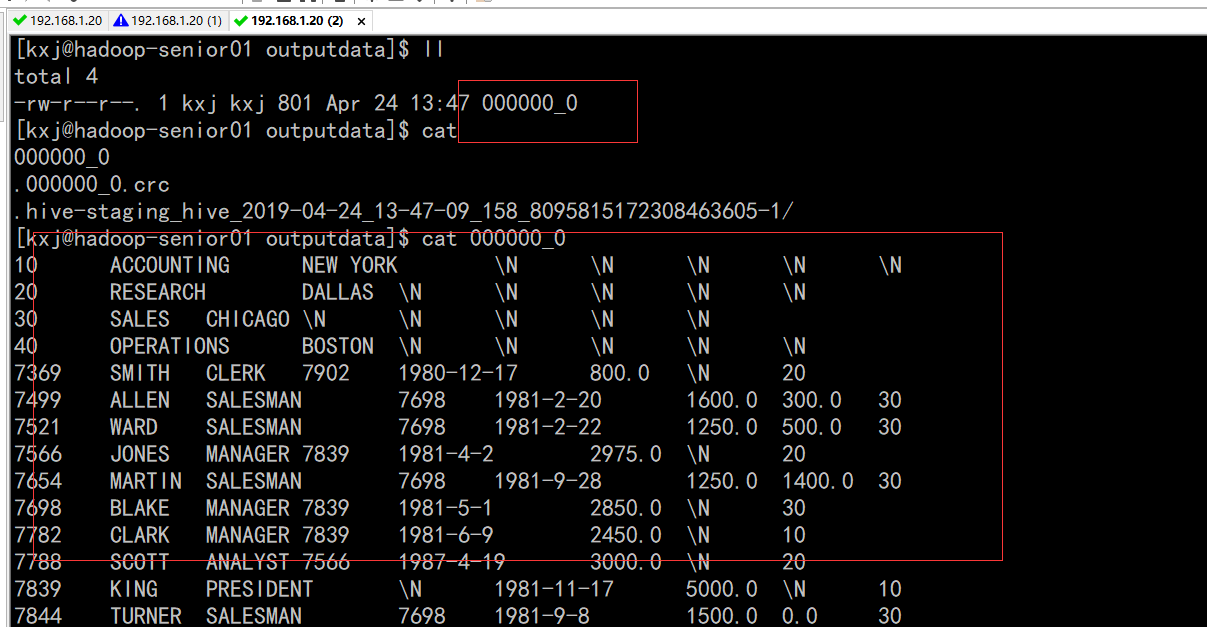
Task: Click 'ACCOUNTING' department name
Action: [x=170, y=265]
